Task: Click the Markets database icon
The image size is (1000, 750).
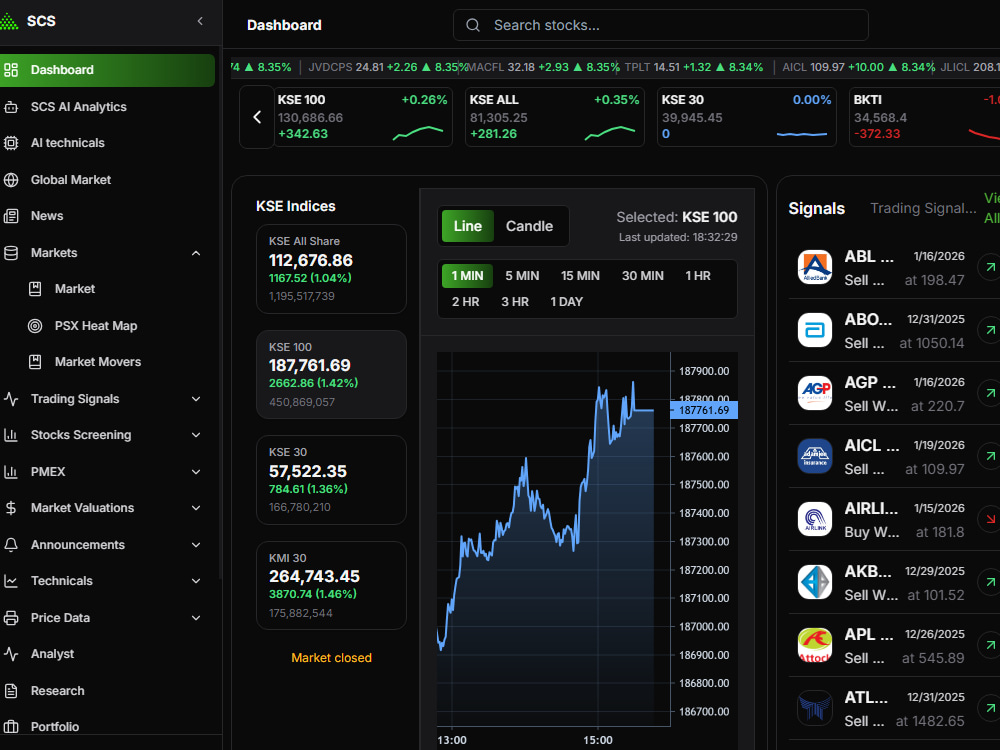Action: click(x=11, y=253)
